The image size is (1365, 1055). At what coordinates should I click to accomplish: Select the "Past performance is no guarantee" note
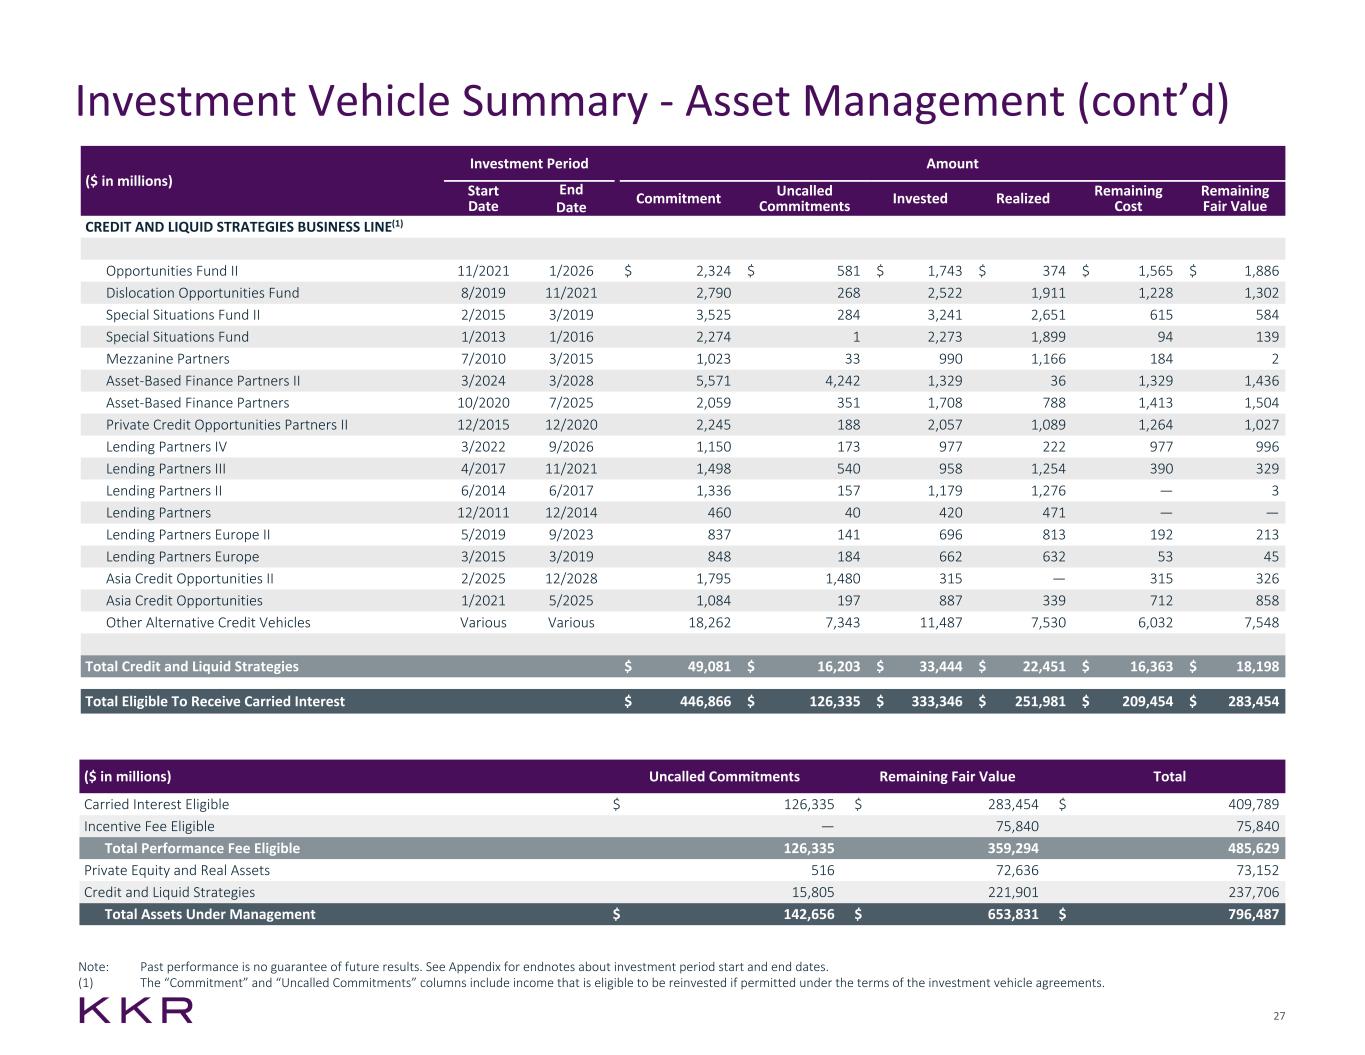(x=484, y=967)
